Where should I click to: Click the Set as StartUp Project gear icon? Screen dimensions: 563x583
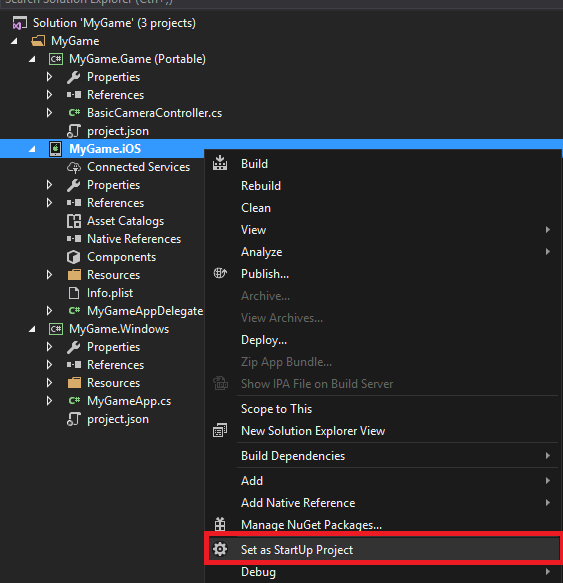coord(220,549)
